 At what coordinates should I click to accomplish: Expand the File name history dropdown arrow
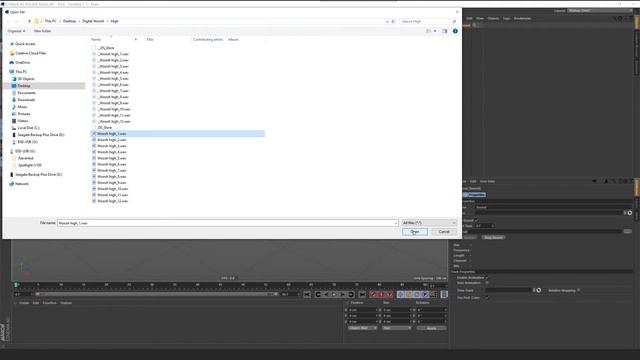pos(396,223)
